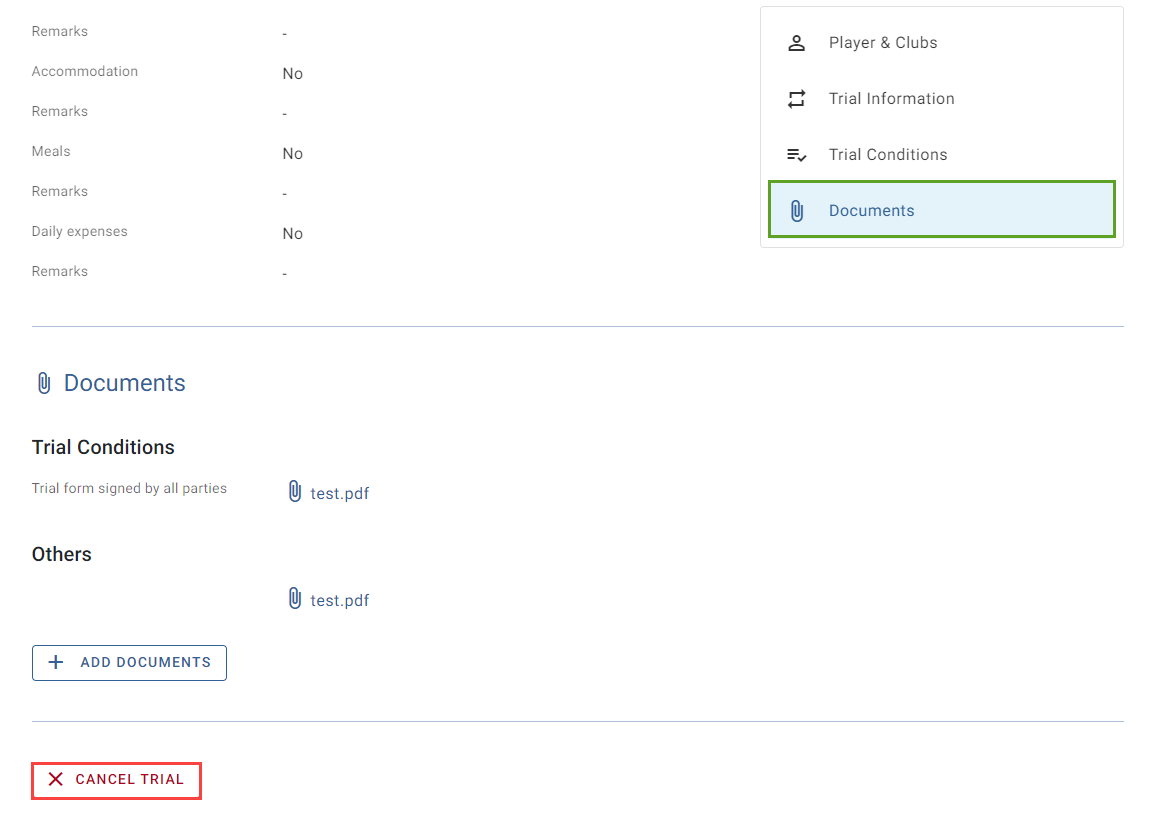Select the Documents sidebar menu item
Image resolution: width=1150 pixels, height=820 pixels.
(942, 210)
